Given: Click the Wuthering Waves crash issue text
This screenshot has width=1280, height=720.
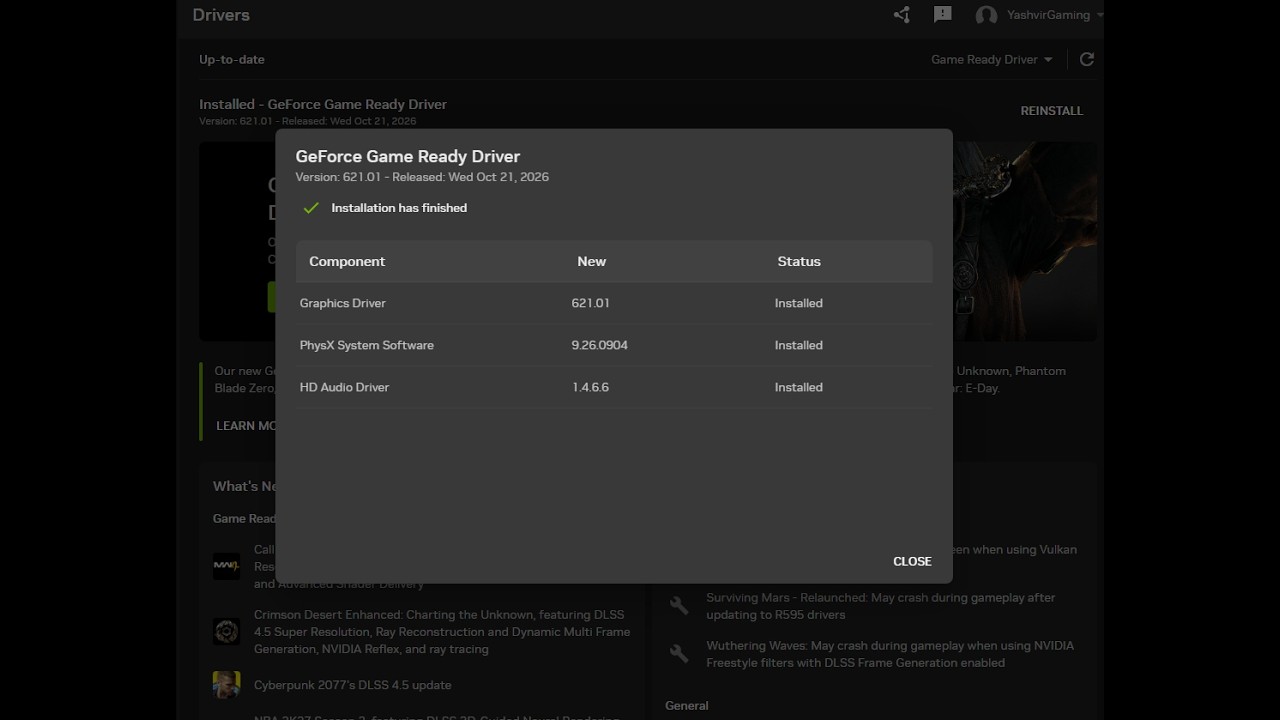Looking at the screenshot, I should [x=890, y=654].
